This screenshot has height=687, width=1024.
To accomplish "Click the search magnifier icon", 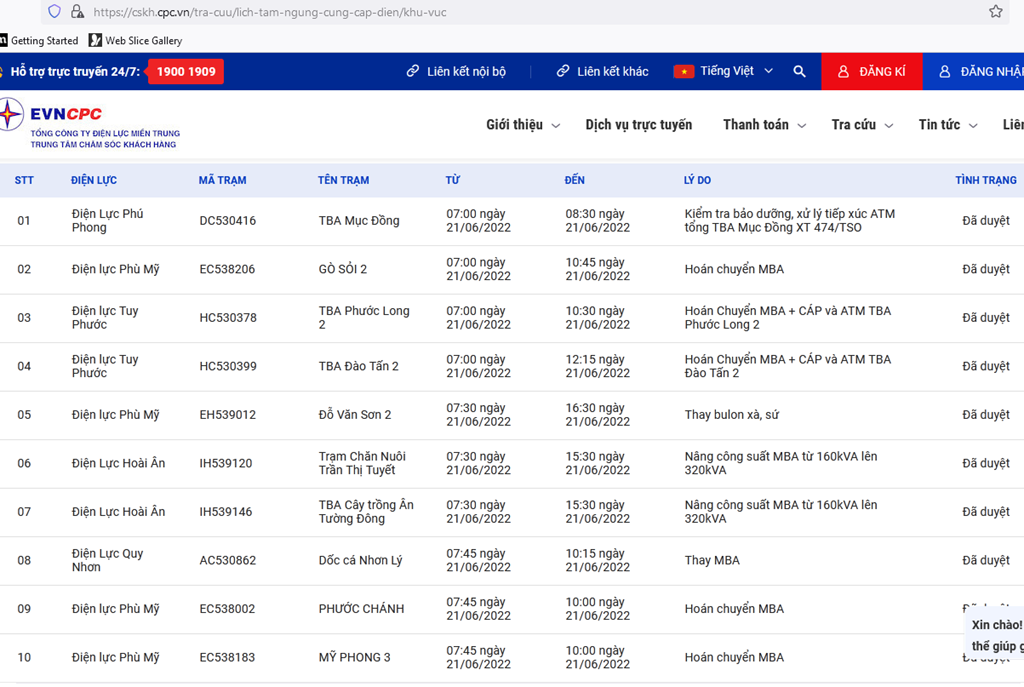I will pyautogui.click(x=799, y=72).
